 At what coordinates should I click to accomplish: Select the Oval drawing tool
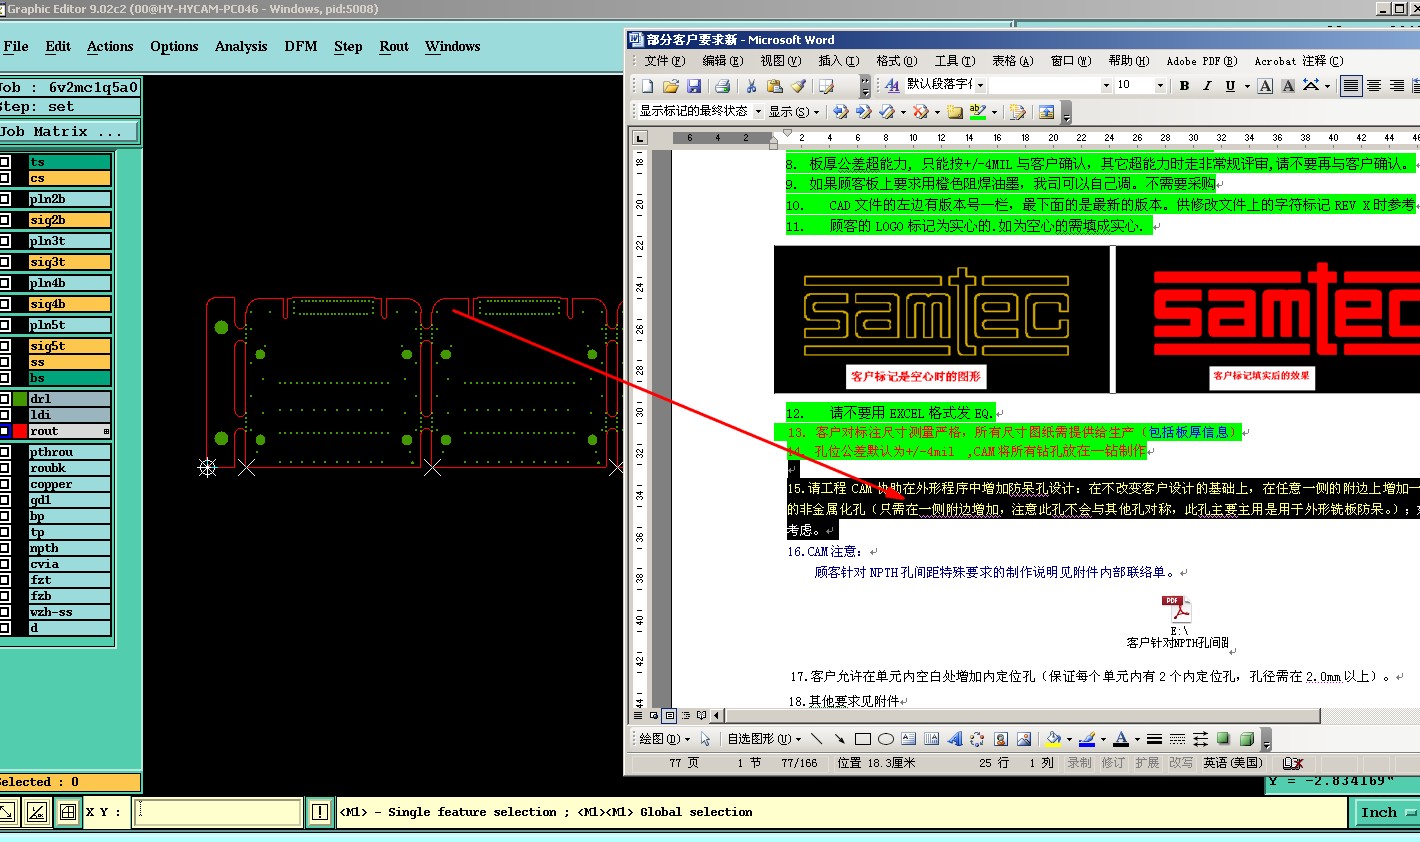(x=886, y=739)
